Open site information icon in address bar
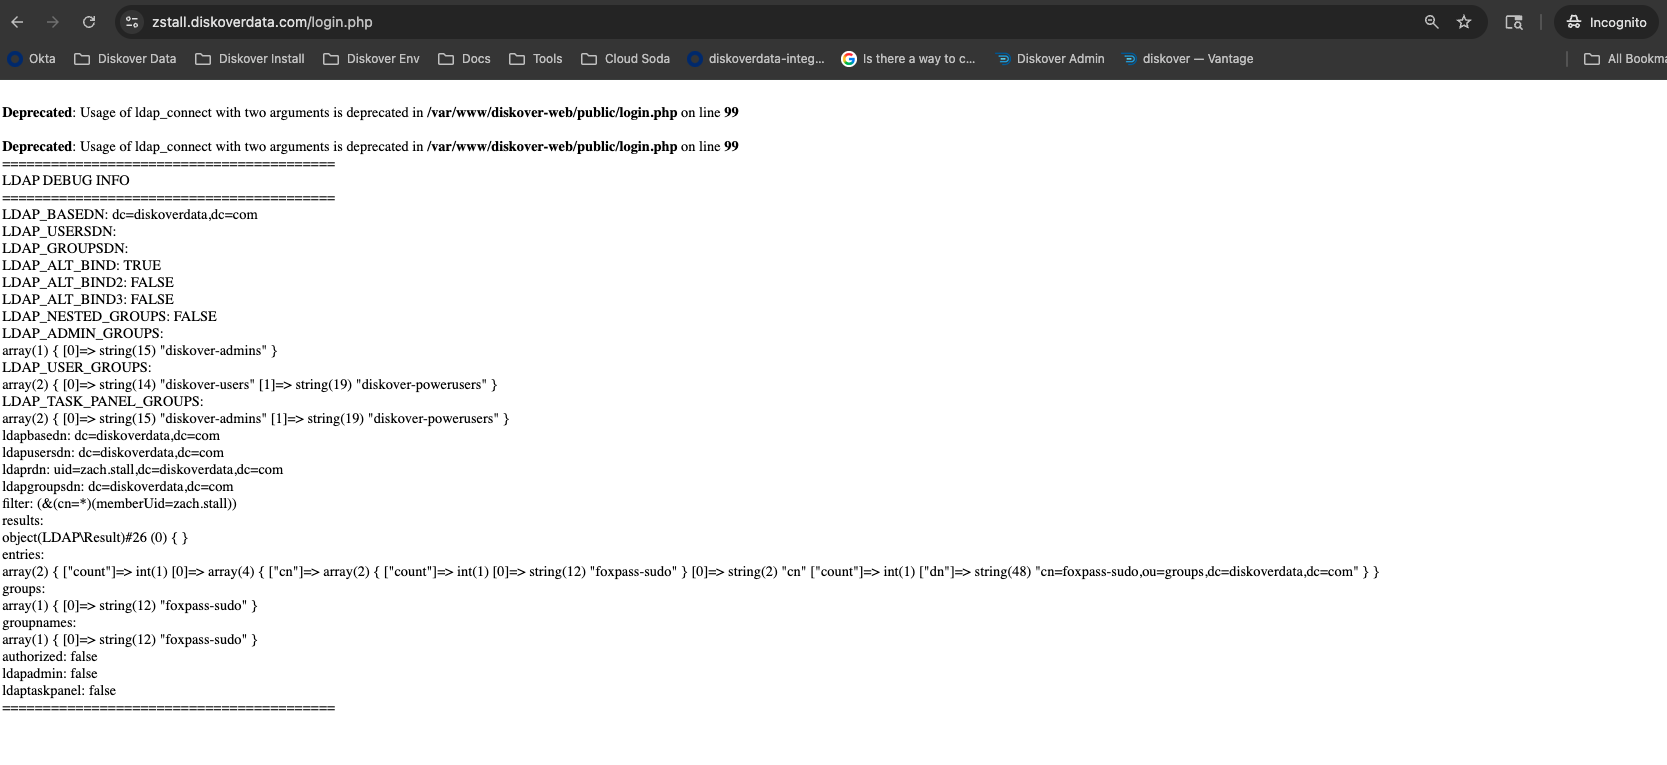 pos(132,22)
